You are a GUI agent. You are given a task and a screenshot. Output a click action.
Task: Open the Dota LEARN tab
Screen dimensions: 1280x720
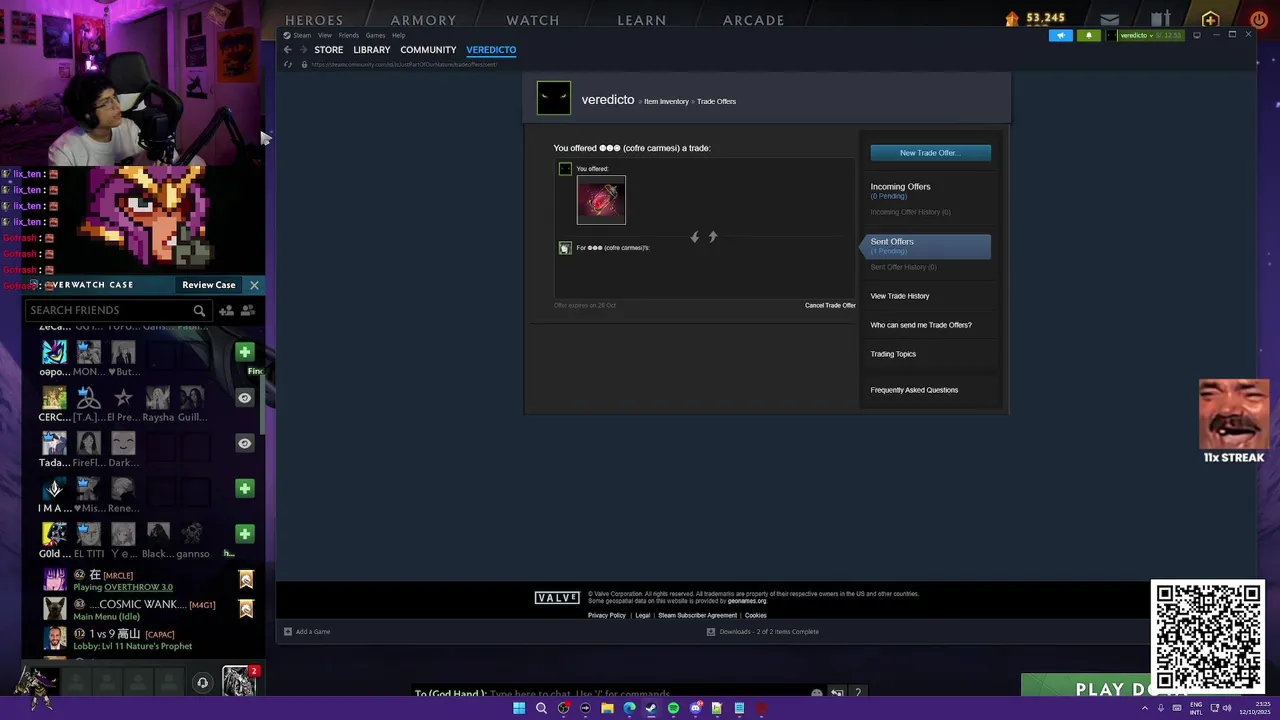tap(642, 20)
